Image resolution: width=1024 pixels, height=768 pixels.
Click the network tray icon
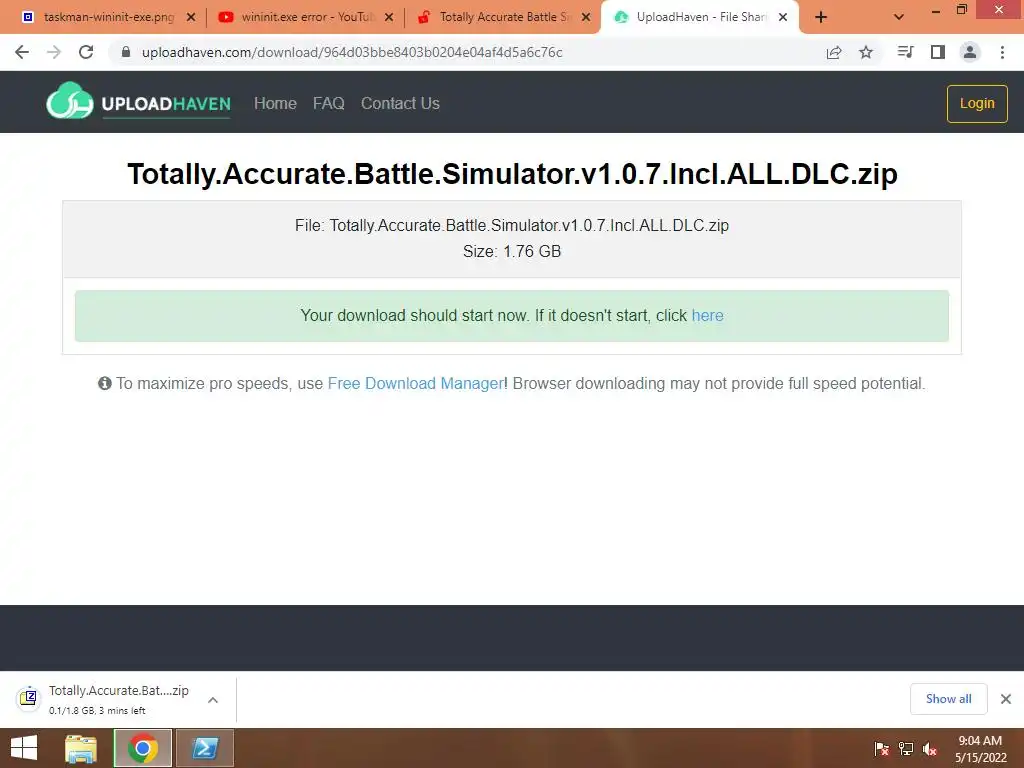pyautogui.click(x=906, y=749)
